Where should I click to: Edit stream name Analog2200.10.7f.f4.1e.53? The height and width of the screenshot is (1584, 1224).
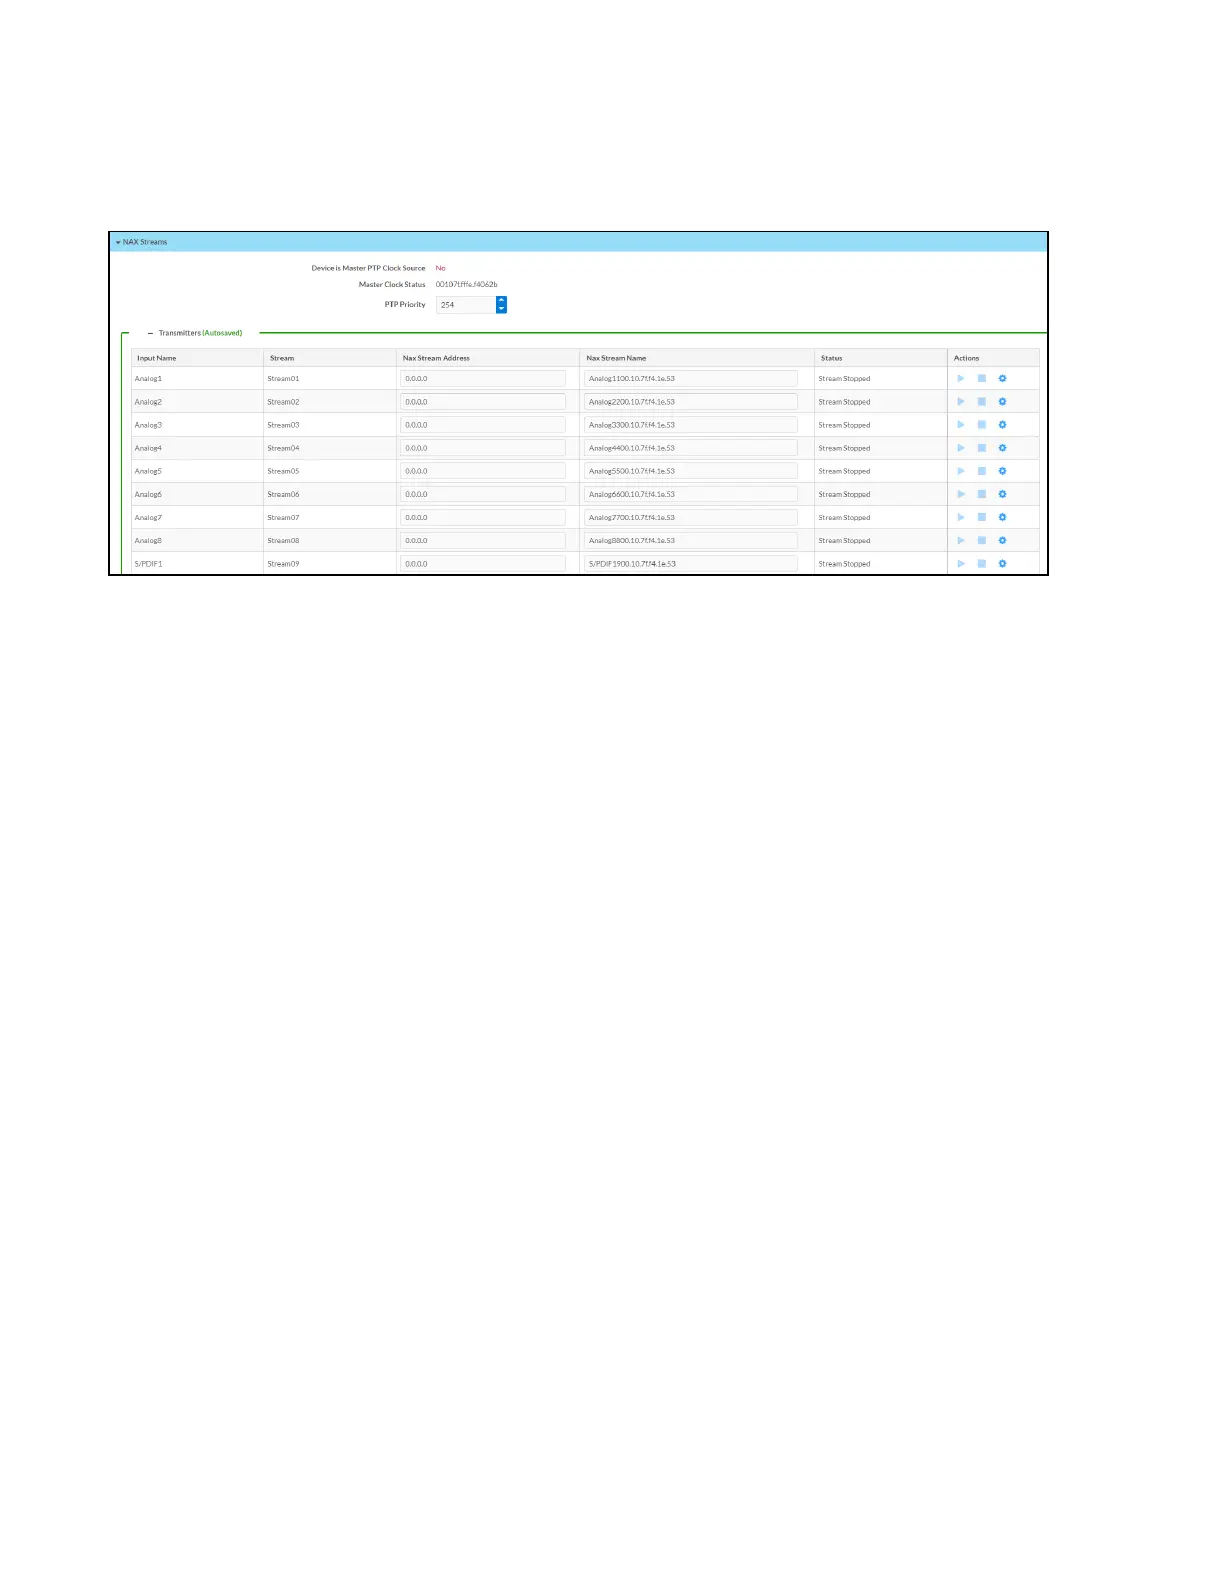[691, 402]
